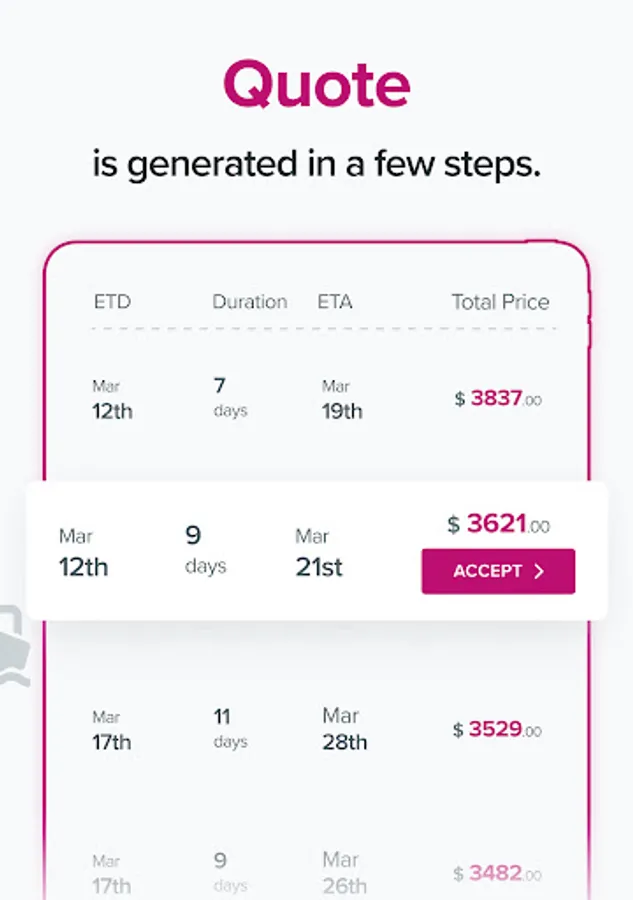
Task: Click the ETA column header
Action: pyautogui.click(x=335, y=301)
